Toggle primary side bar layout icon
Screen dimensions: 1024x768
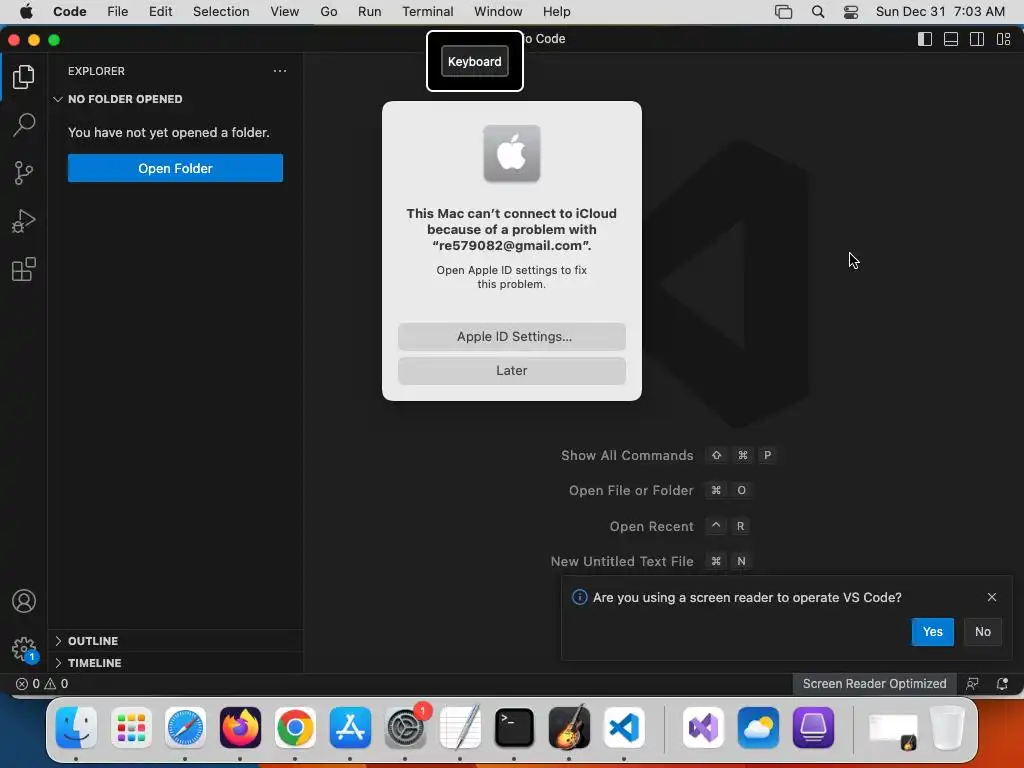pos(925,39)
